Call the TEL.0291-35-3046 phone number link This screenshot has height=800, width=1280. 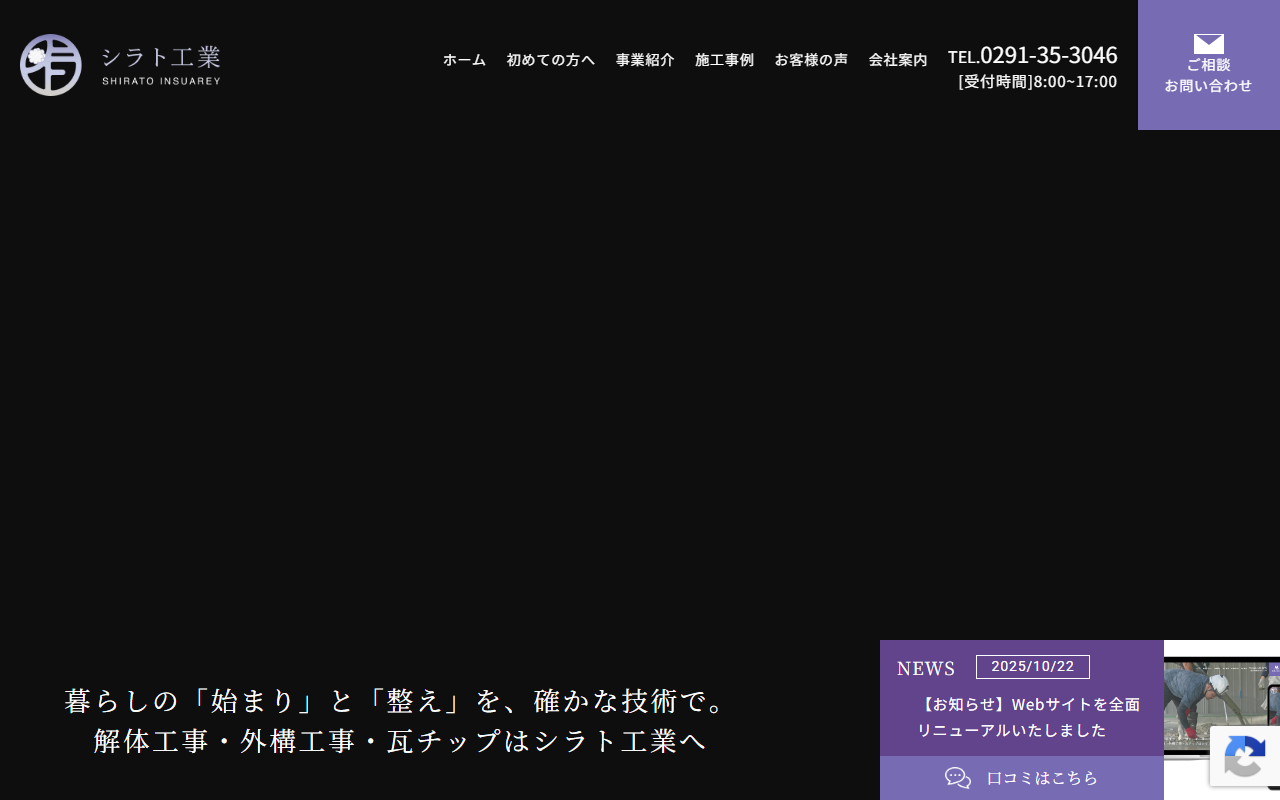pyautogui.click(x=1033, y=55)
